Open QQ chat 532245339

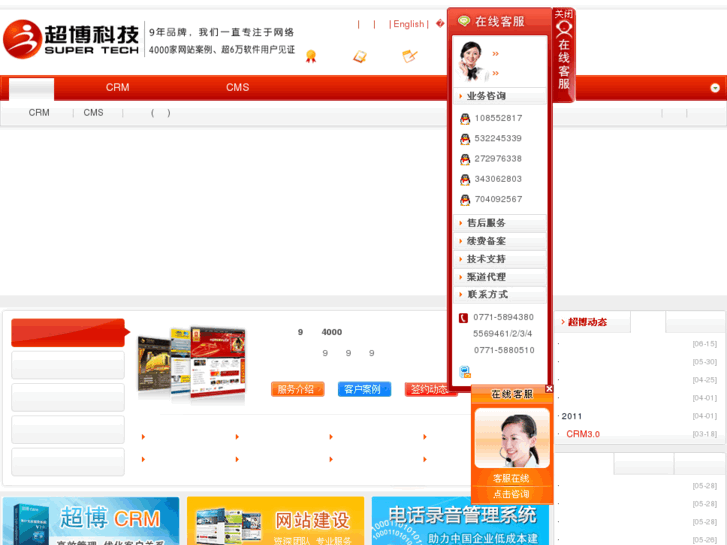[x=491, y=139]
